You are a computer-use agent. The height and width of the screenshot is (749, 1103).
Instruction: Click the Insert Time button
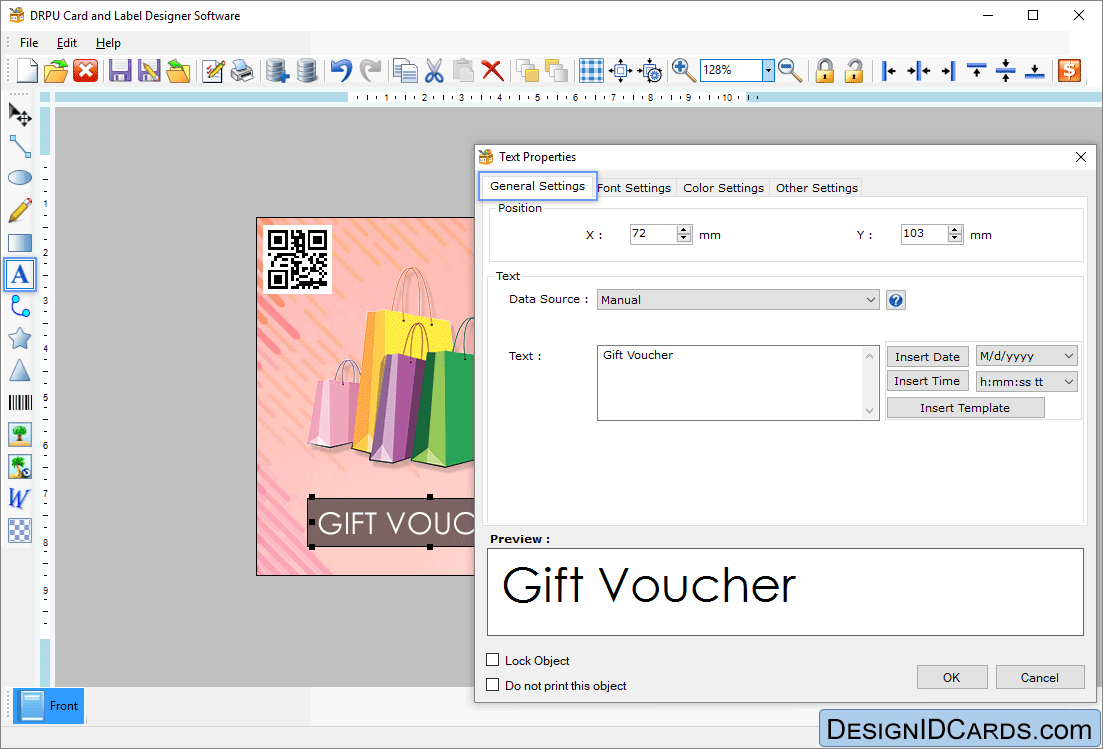pos(927,381)
